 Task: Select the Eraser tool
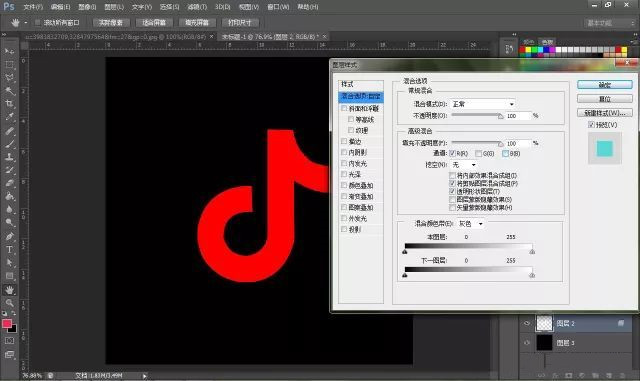coord(9,183)
